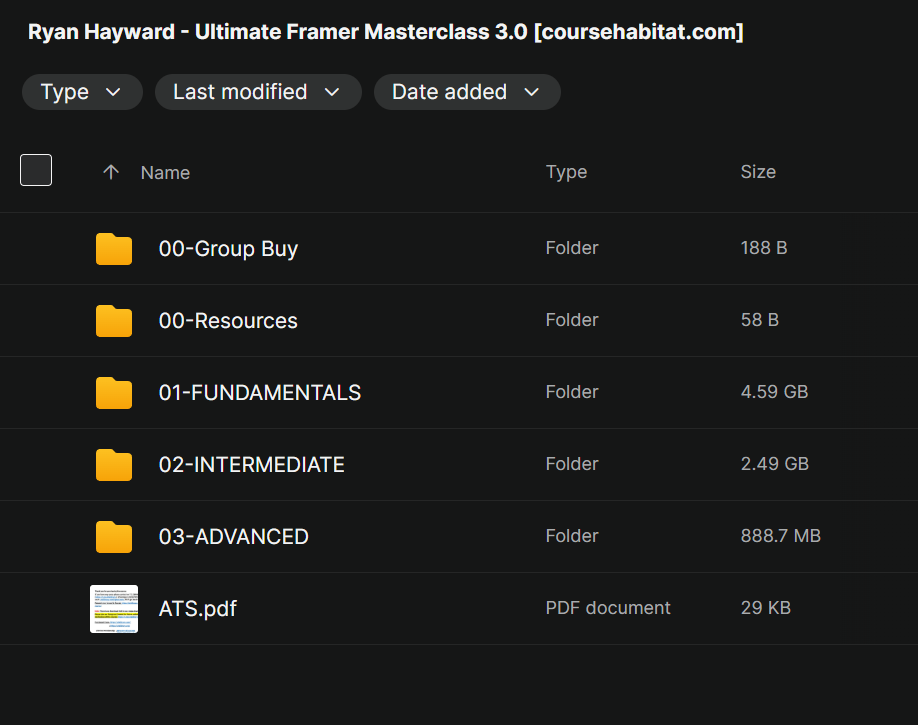Open the 00-Group Buy folder name
The image size is (918, 725).
coord(228,249)
